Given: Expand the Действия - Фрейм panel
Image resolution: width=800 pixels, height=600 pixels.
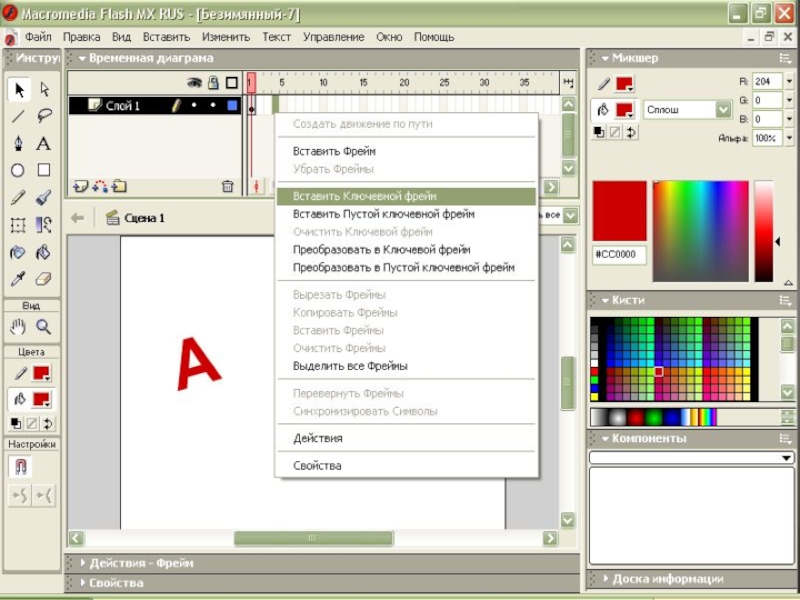Looking at the screenshot, I should click(x=83, y=563).
